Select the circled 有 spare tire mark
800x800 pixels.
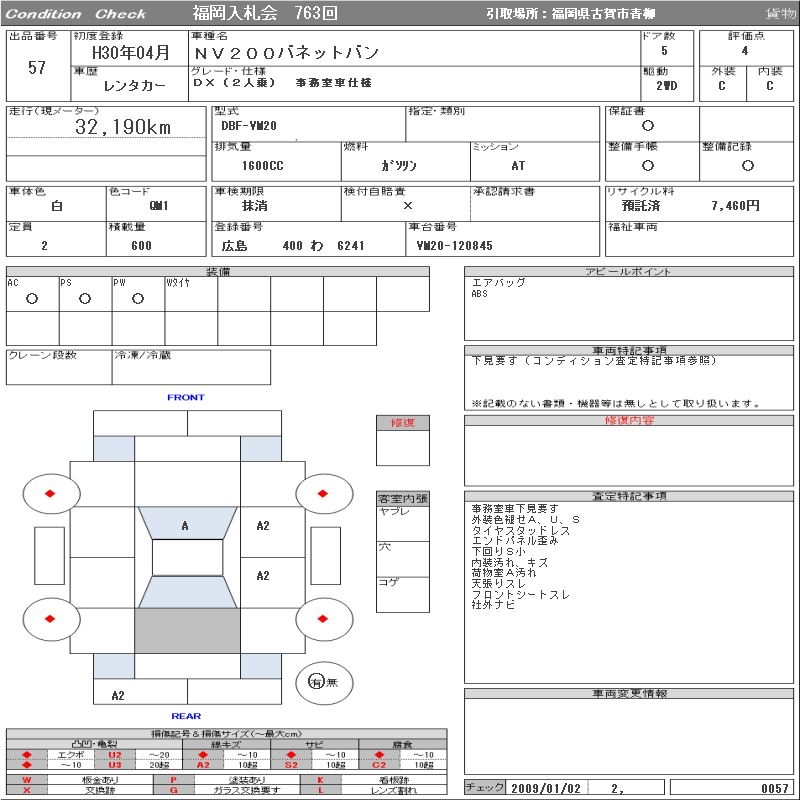coord(316,682)
